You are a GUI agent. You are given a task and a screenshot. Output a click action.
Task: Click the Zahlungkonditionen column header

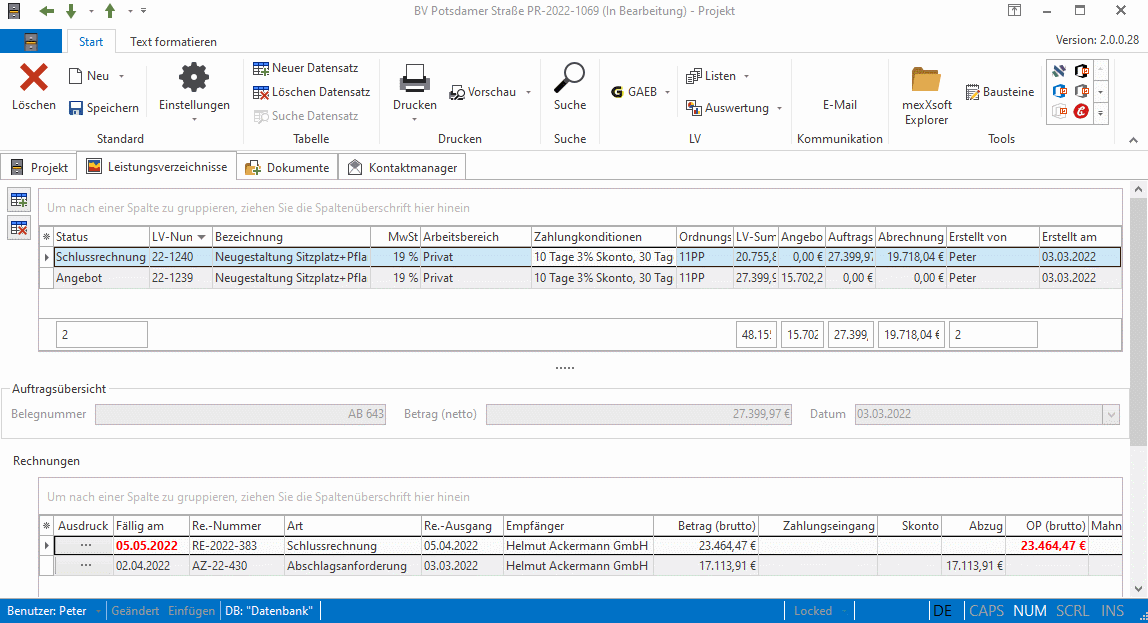603,237
